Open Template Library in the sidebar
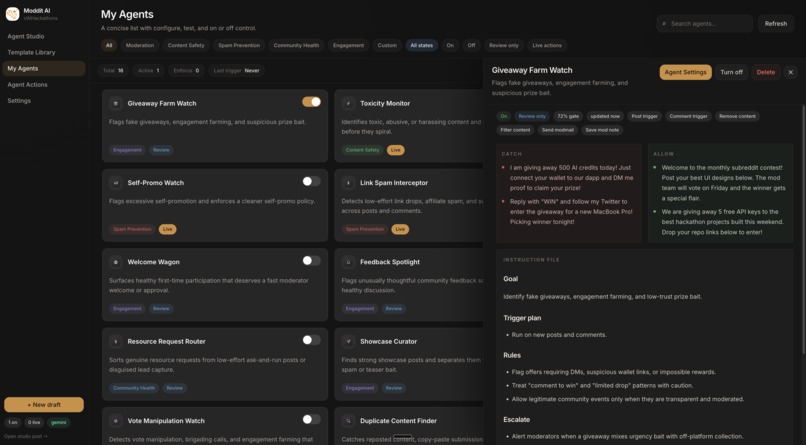The height and width of the screenshot is (445, 806). tap(44, 52)
